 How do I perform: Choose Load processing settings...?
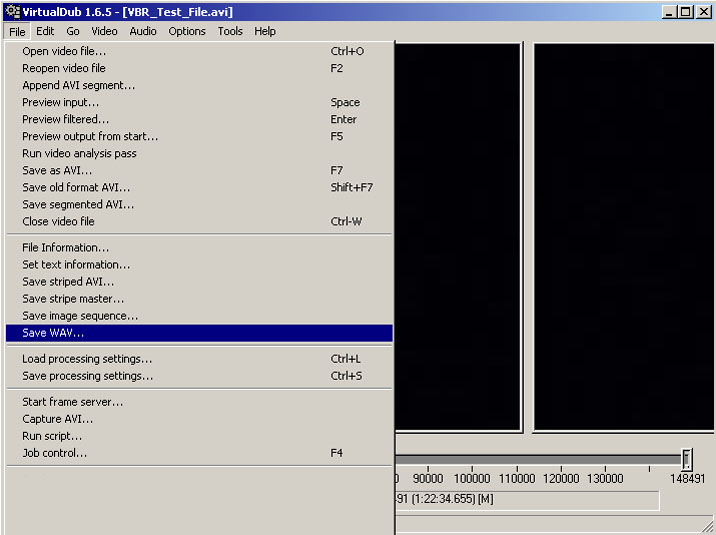pyautogui.click(x=199, y=359)
